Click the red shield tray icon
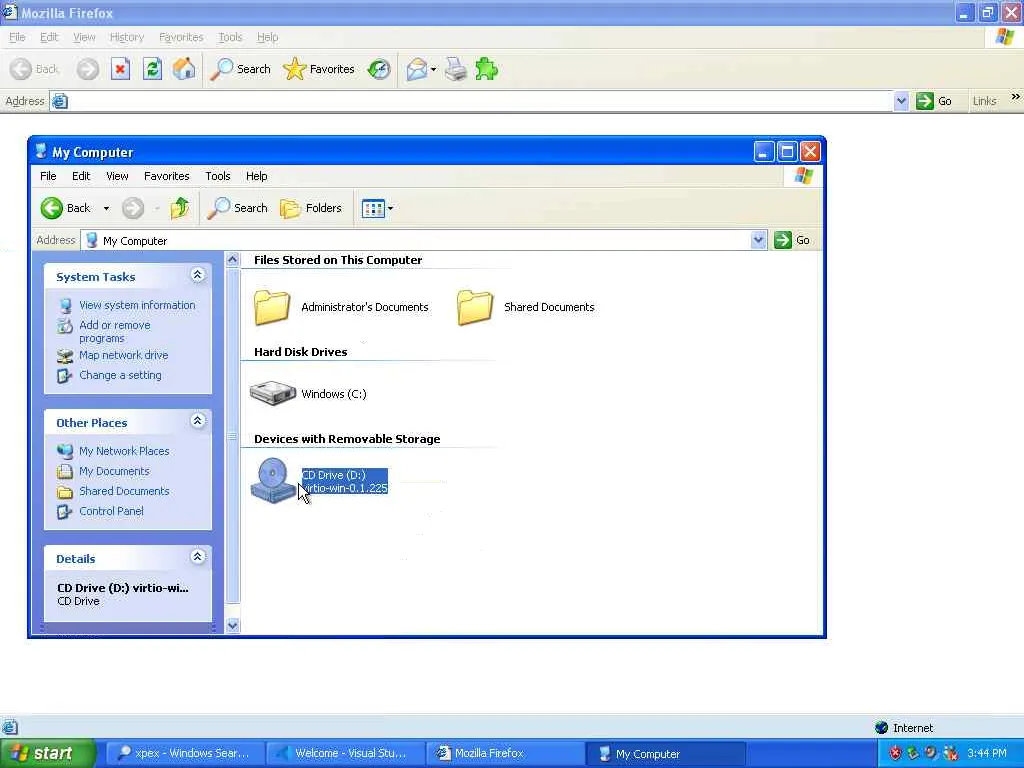 (x=895, y=754)
